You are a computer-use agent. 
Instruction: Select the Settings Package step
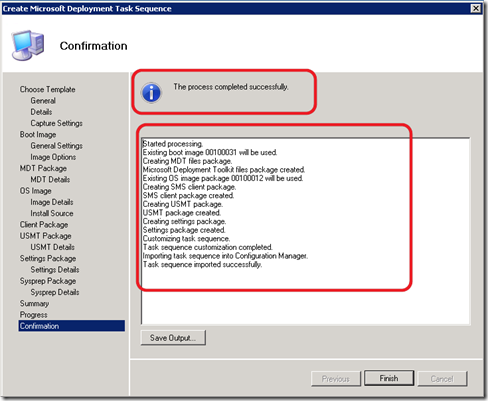[x=48, y=259]
